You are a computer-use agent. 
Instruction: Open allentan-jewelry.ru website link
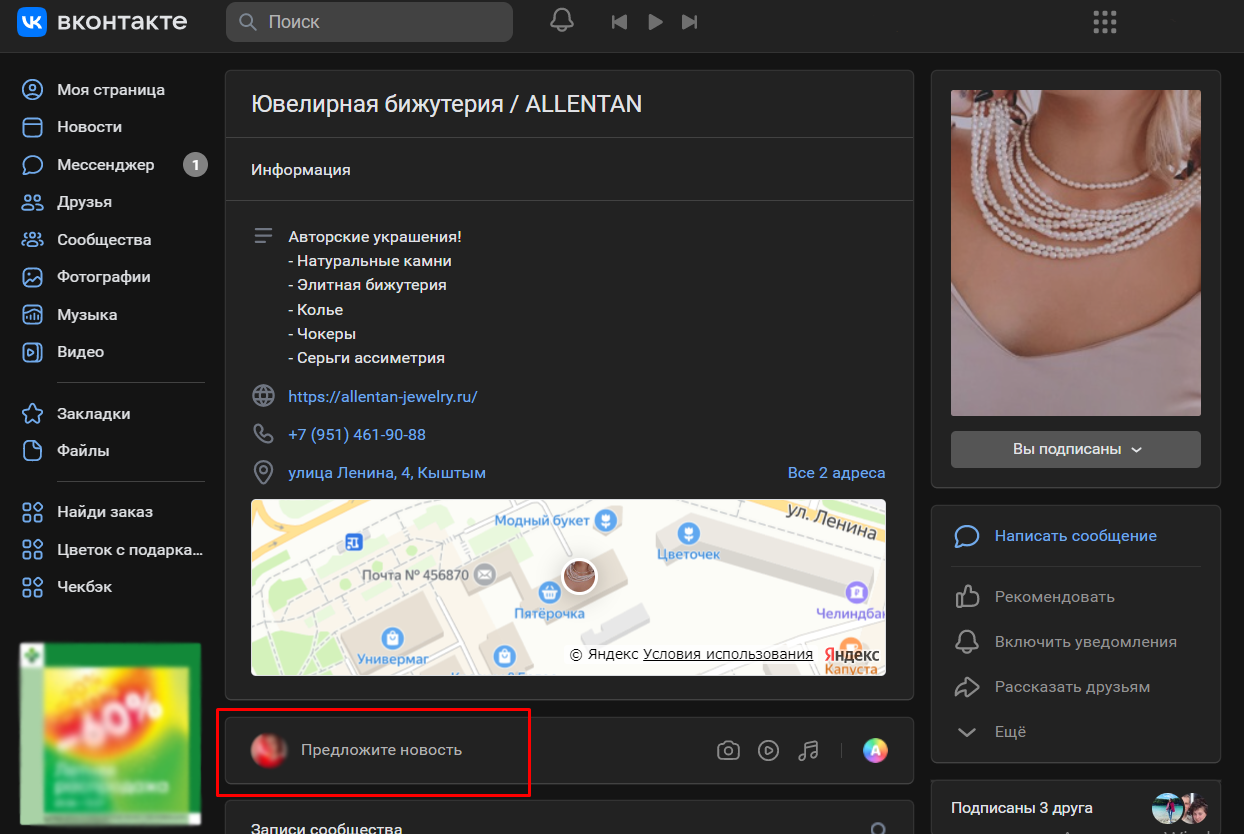(383, 396)
